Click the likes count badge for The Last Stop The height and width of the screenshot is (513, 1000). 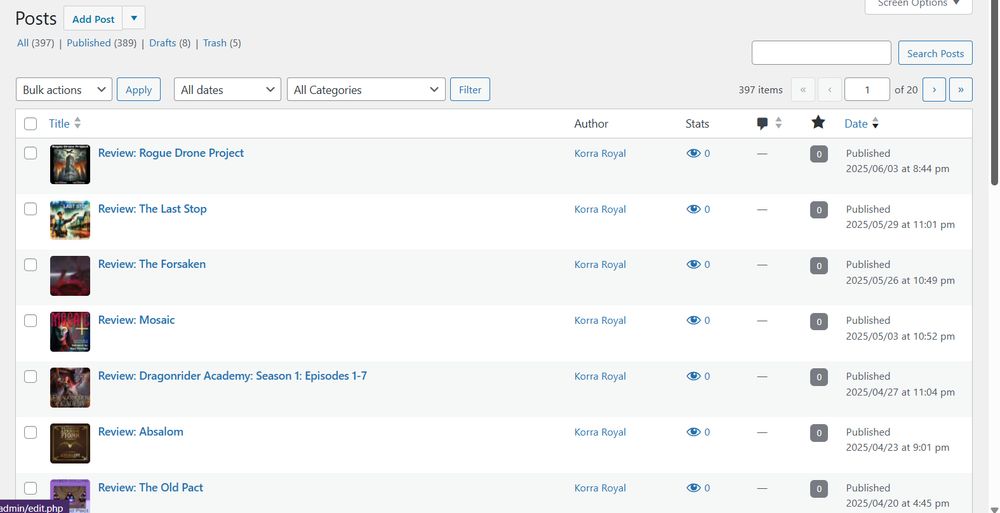click(818, 210)
